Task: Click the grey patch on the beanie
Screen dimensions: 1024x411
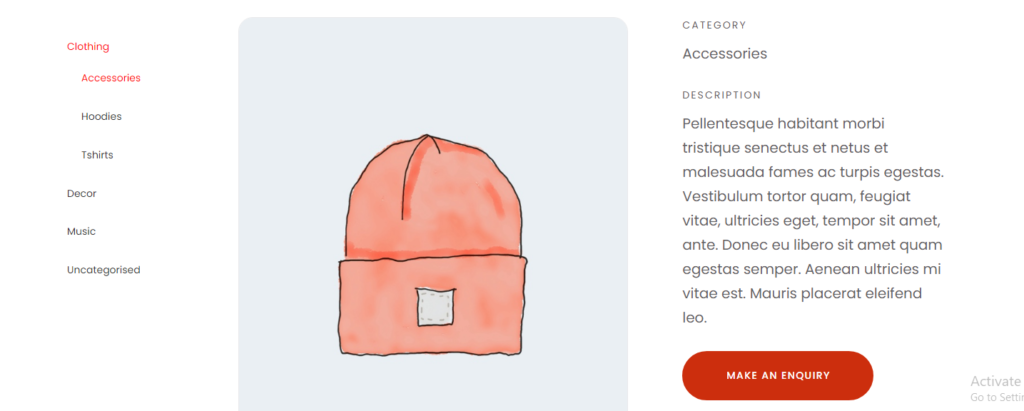Action: 436,306
